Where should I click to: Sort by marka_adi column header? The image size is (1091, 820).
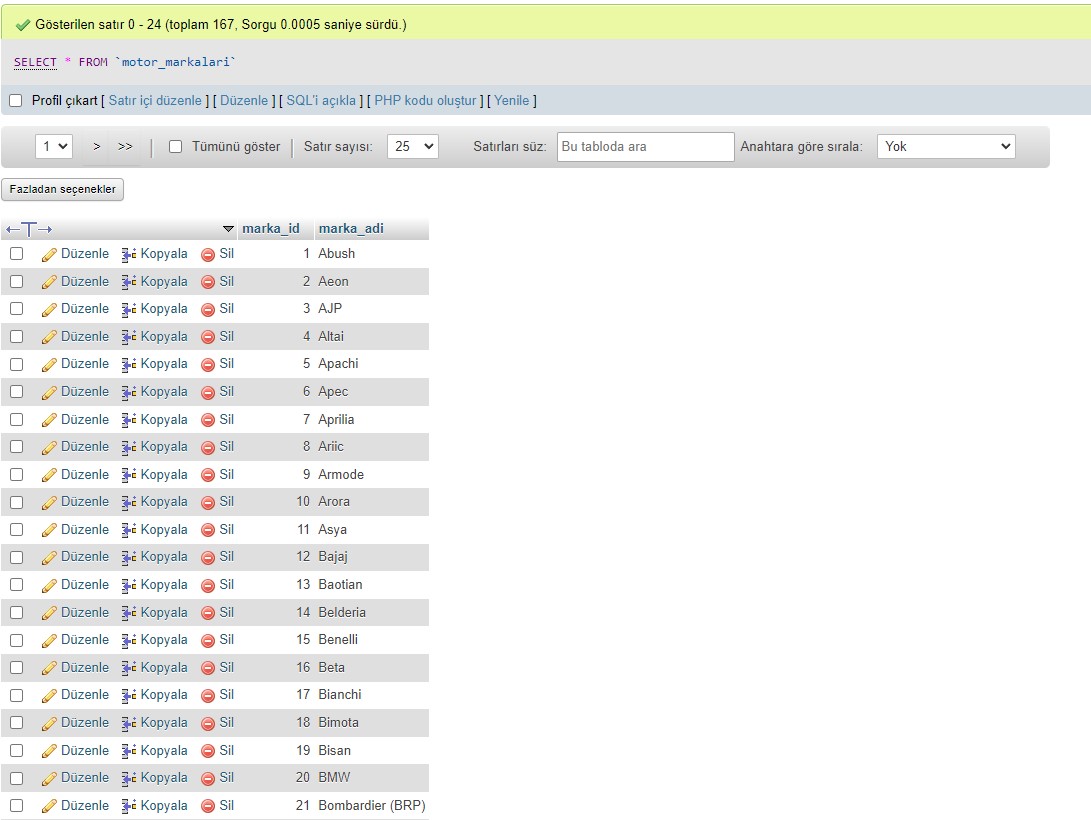point(351,229)
